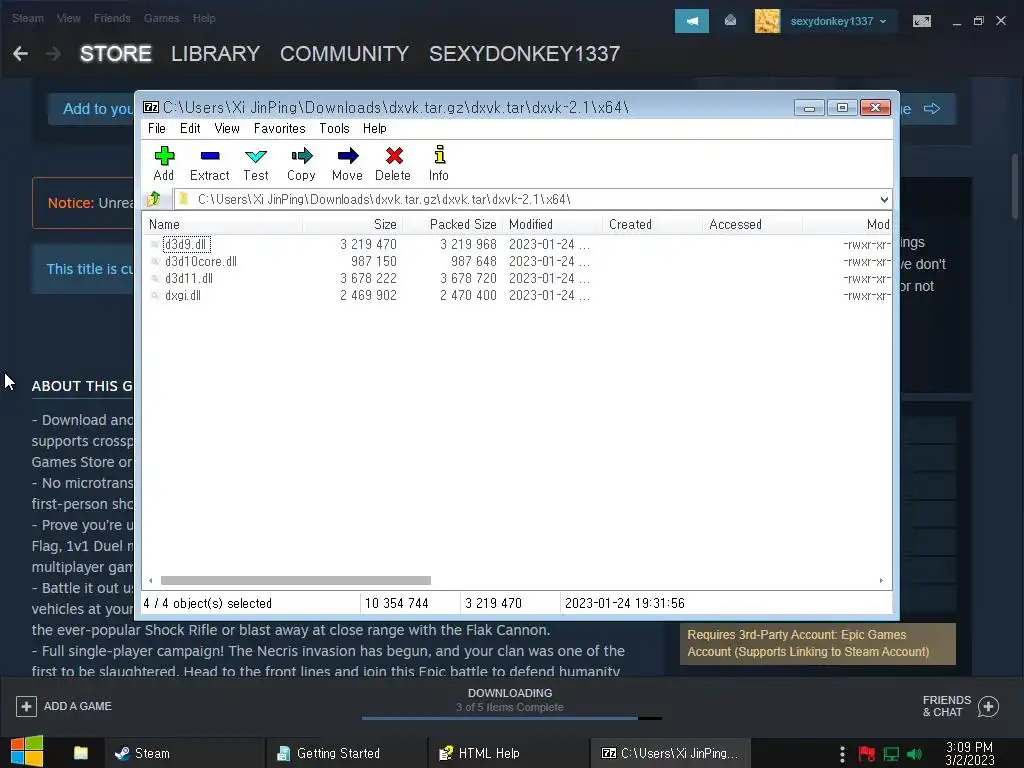Click the Add toolbar icon in 7-Zip
Image resolution: width=1024 pixels, height=768 pixels.
click(164, 156)
